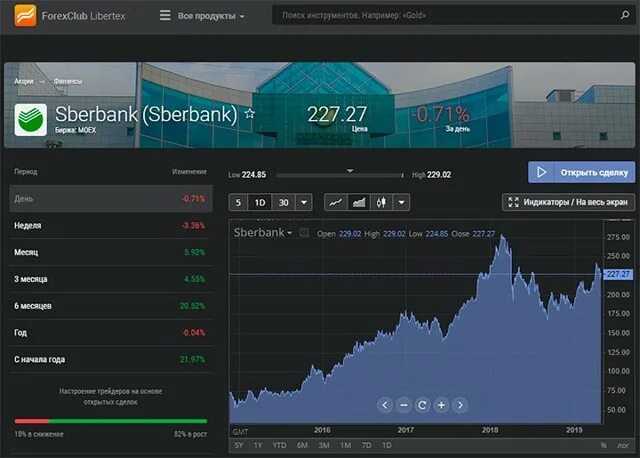
Task: Click the ForexClub Libertex logo
Action: [x=70, y=16]
